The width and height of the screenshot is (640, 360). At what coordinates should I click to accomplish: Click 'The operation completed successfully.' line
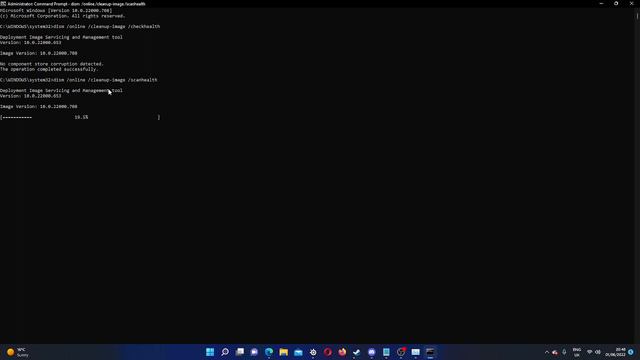click(49, 69)
